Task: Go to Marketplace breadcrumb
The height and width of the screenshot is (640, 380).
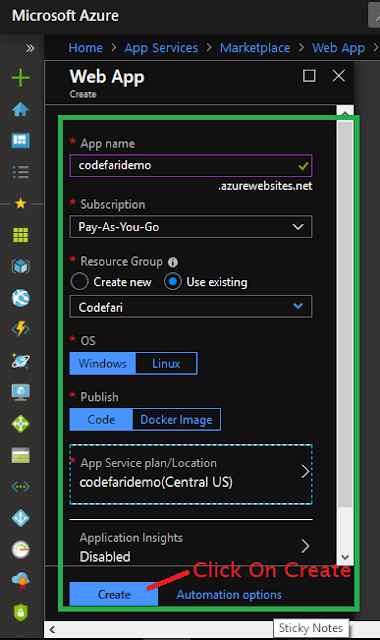Action: coord(255,48)
